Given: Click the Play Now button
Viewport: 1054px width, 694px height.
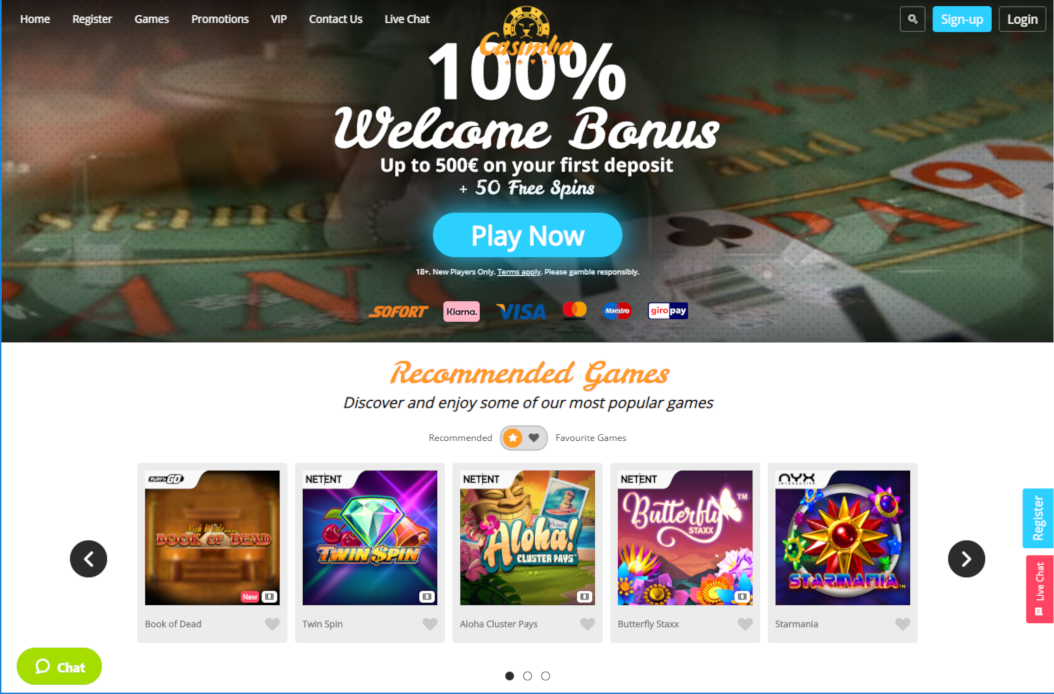Looking at the screenshot, I should pyautogui.click(x=528, y=235).
